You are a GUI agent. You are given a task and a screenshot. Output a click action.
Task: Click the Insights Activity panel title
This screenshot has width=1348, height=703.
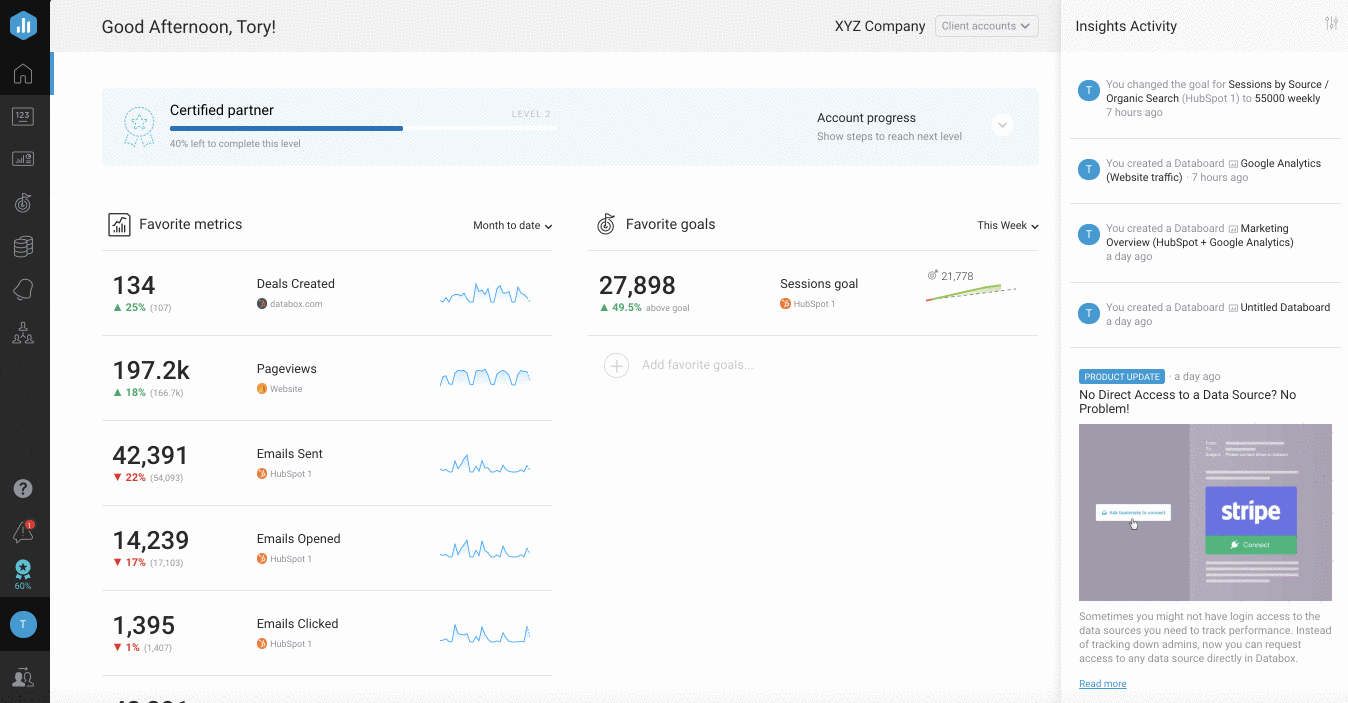(1126, 26)
